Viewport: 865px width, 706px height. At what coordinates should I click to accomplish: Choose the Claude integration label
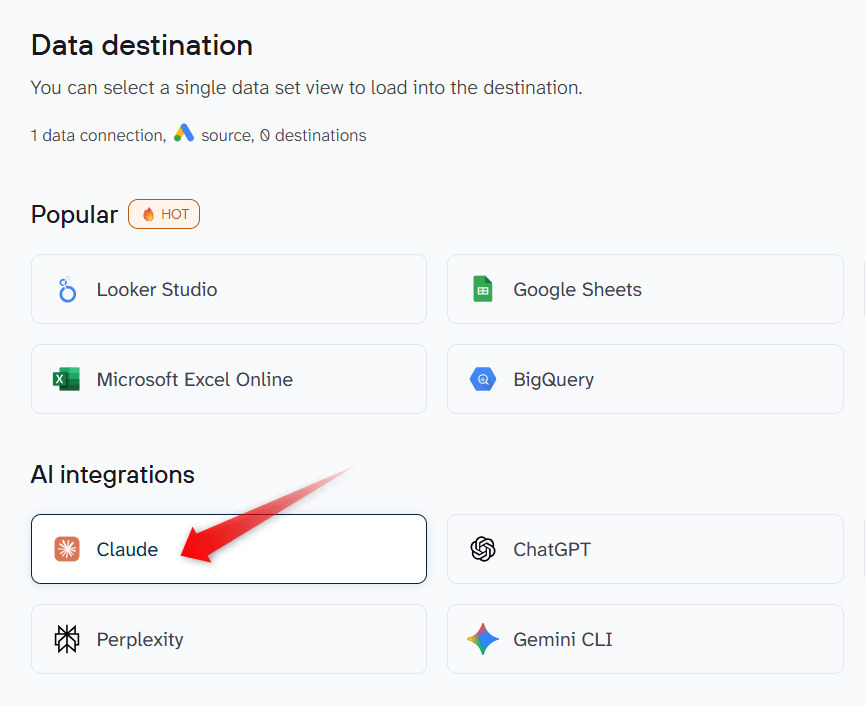[127, 549]
